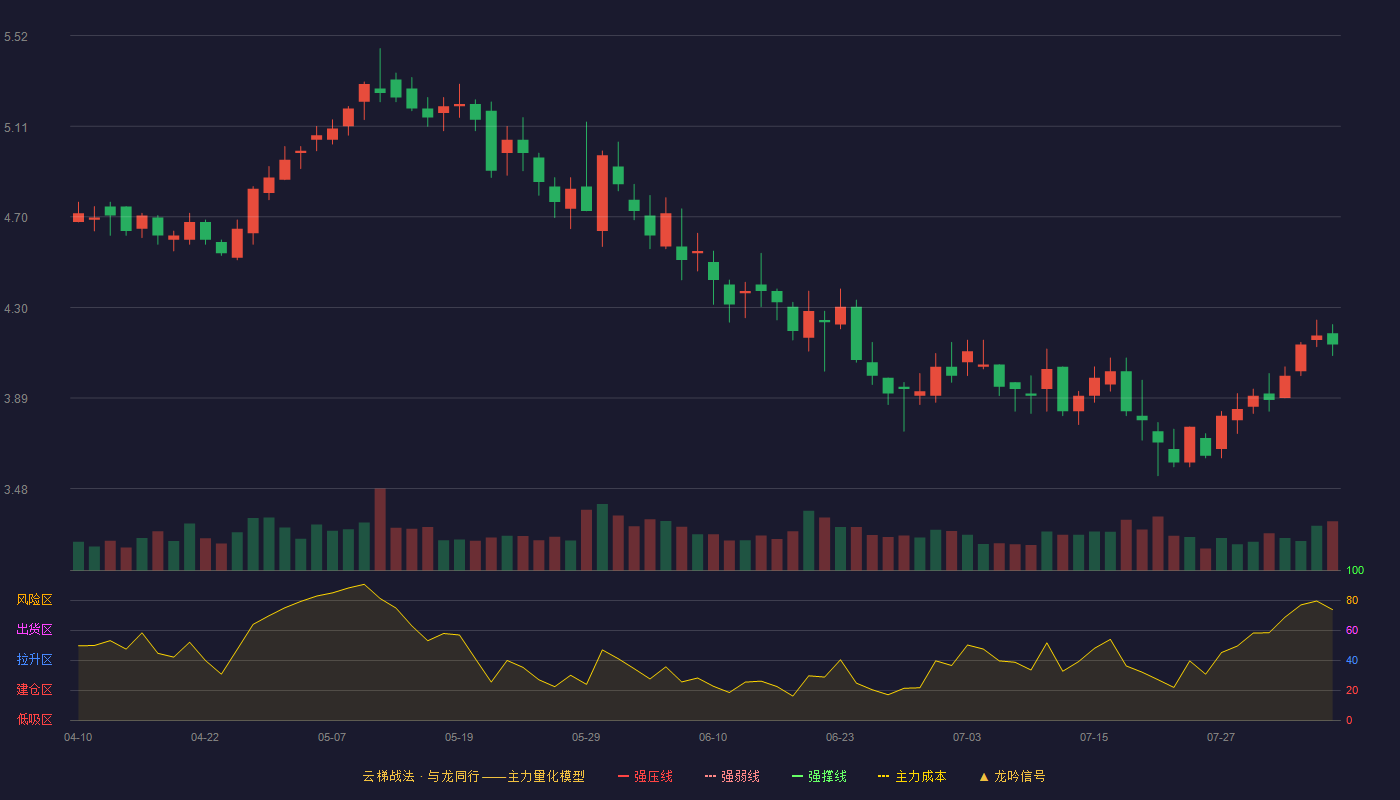
Task: Select the 低吸区 zone label
Action: pyautogui.click(x=34, y=719)
